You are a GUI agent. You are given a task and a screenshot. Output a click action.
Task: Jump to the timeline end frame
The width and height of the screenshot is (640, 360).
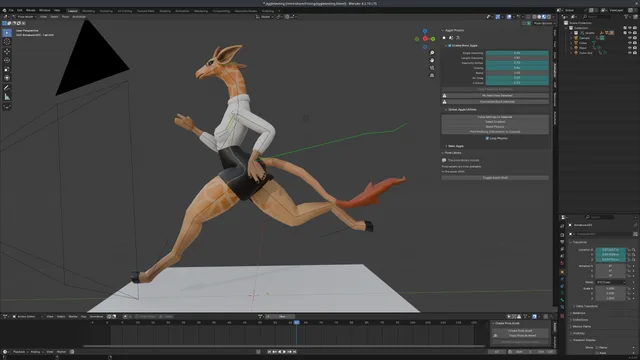click(294, 351)
